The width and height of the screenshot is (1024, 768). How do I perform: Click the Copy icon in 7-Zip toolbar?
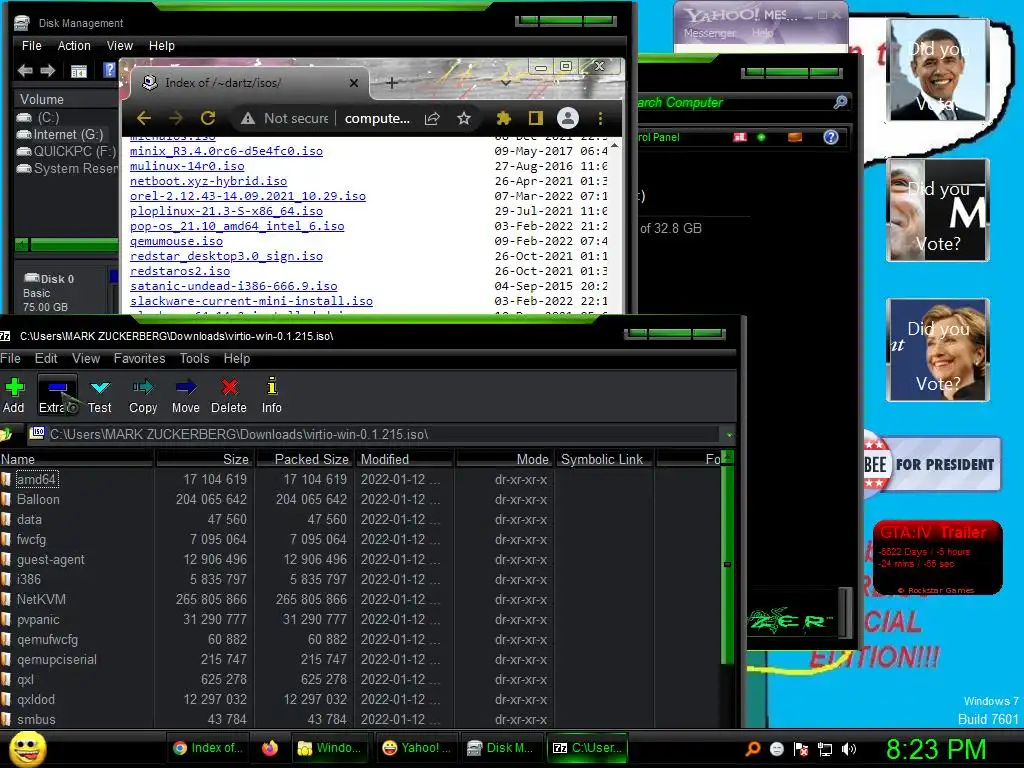click(143, 395)
